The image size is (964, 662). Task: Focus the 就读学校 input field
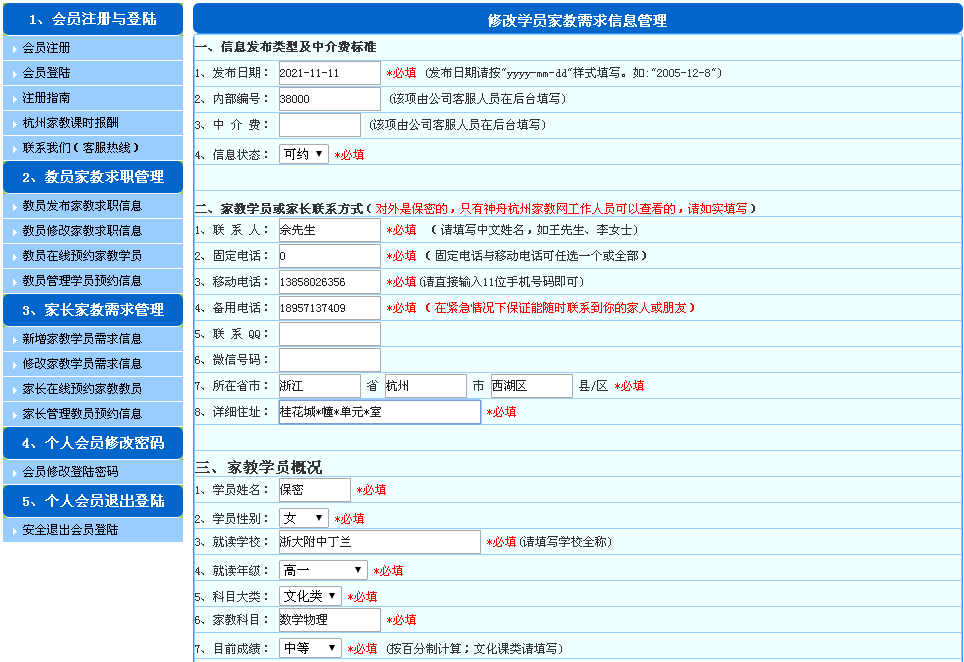(379, 542)
